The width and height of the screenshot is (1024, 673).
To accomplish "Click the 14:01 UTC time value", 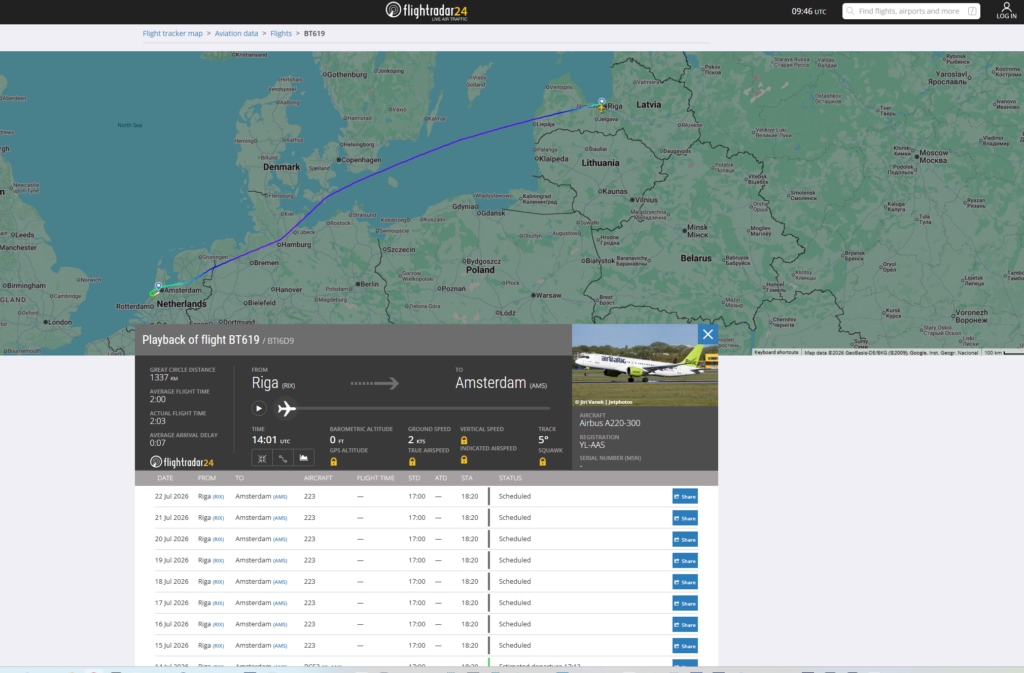I will (x=271, y=440).
